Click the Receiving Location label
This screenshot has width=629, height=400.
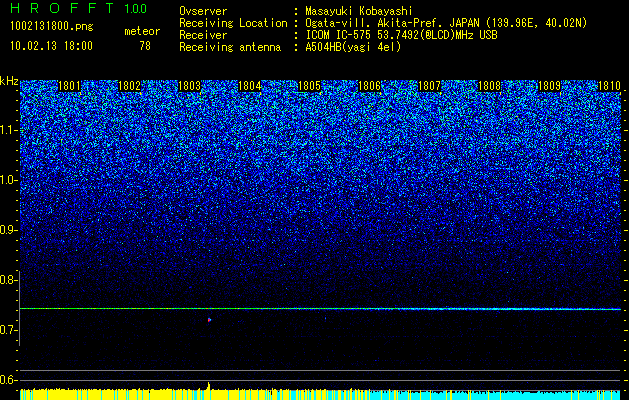(233, 23)
